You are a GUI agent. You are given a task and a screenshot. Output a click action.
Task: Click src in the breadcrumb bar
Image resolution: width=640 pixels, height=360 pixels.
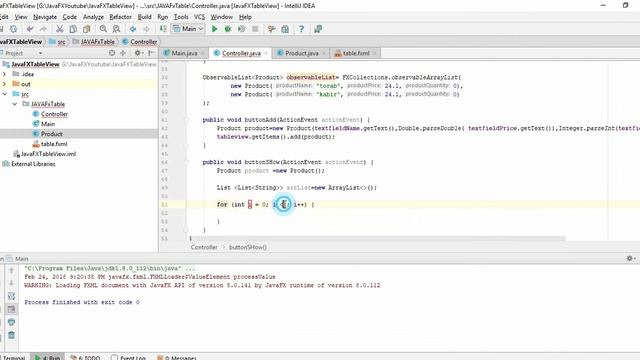61,42
